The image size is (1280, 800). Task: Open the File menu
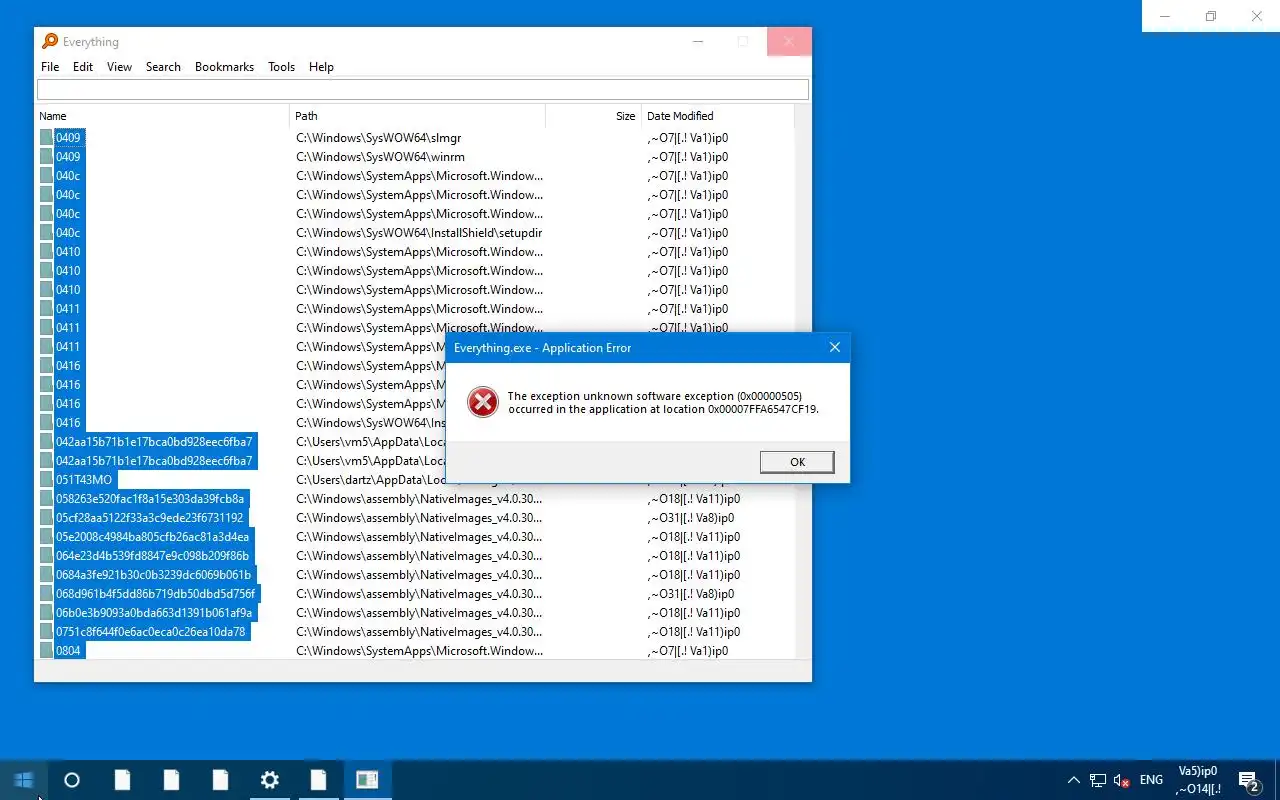point(50,67)
